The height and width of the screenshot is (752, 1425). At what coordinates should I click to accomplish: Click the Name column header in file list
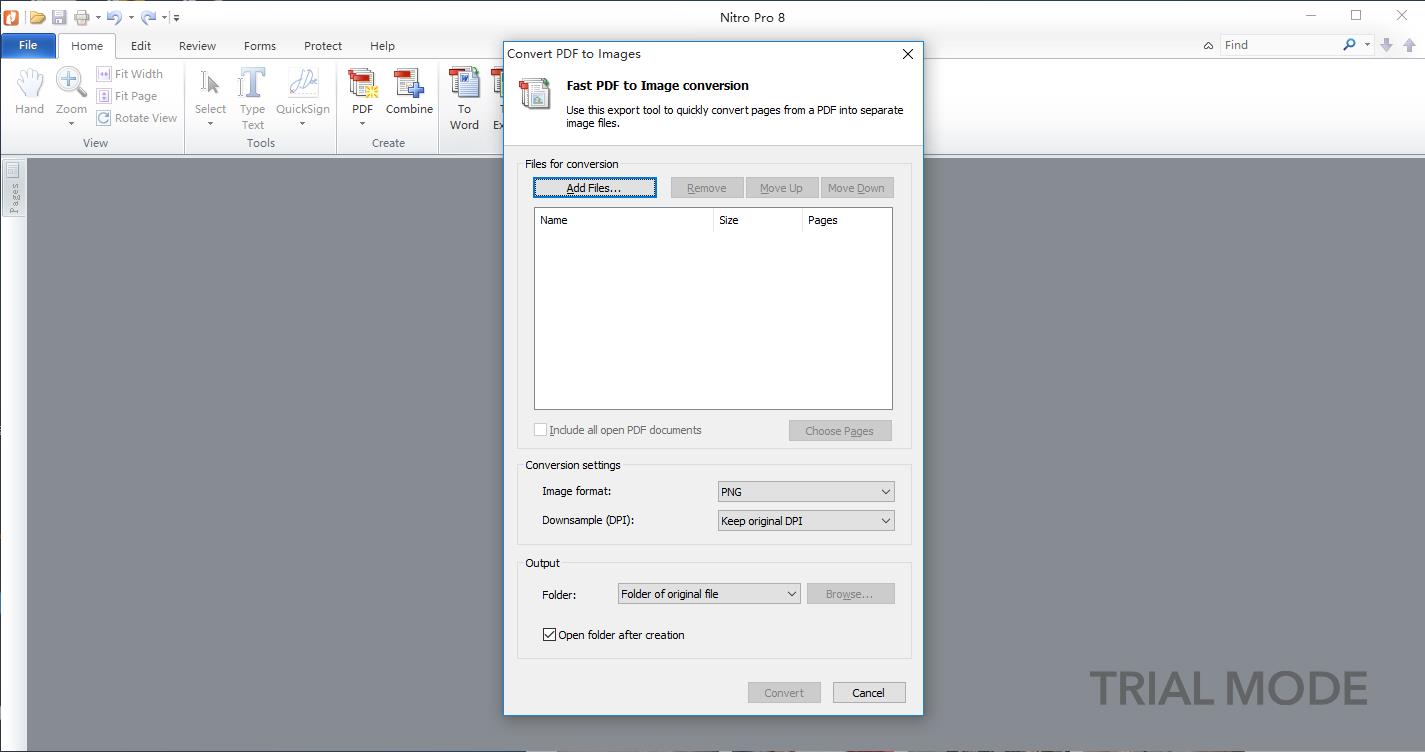(624, 220)
